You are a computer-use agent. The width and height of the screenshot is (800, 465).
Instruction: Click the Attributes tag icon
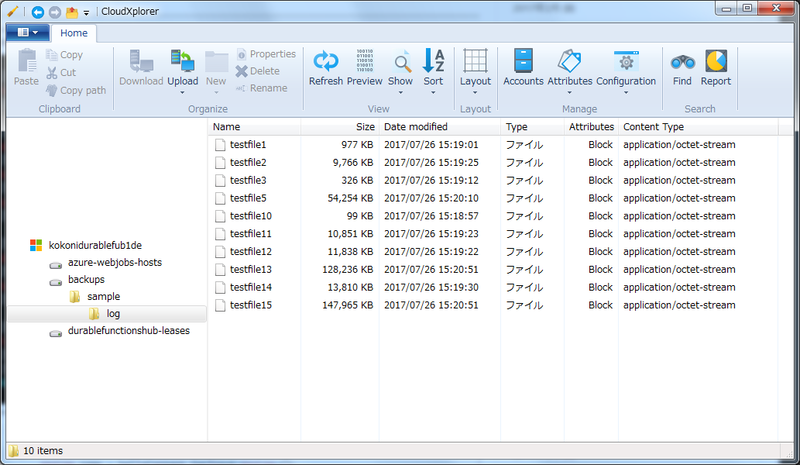tap(569, 61)
